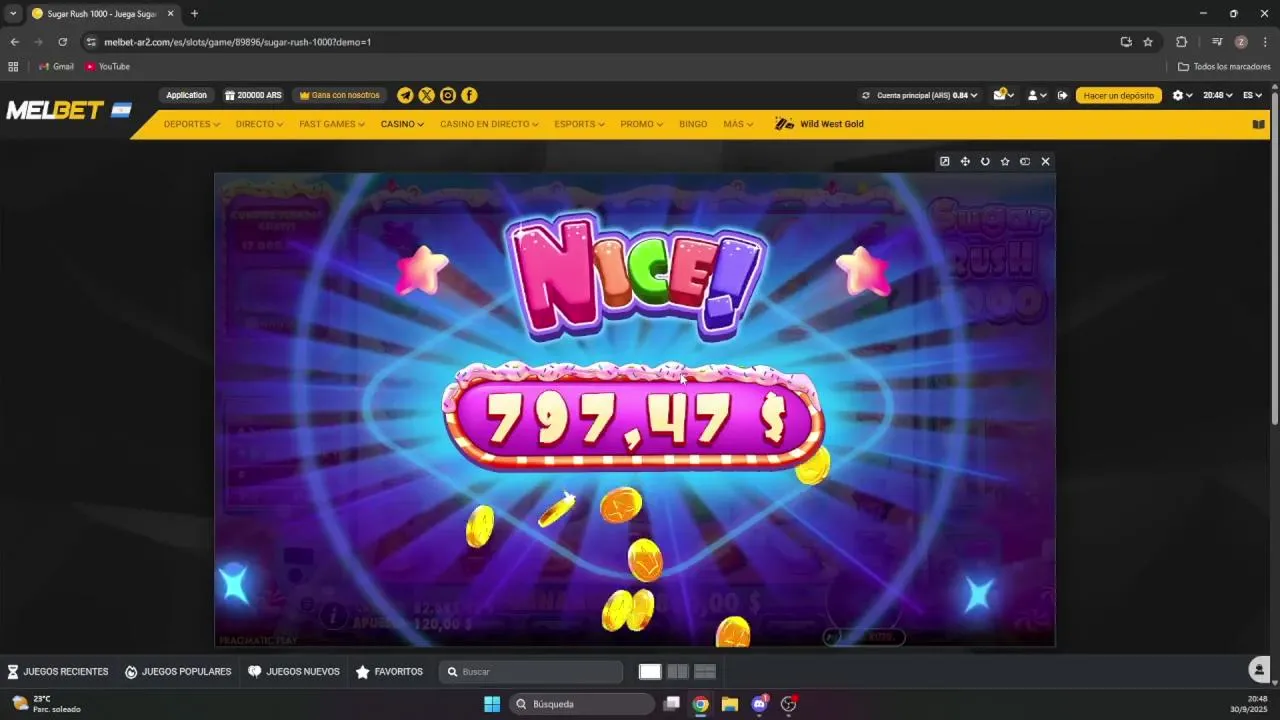Open ES language dropdown
The height and width of the screenshot is (720, 1280).
(1252, 95)
